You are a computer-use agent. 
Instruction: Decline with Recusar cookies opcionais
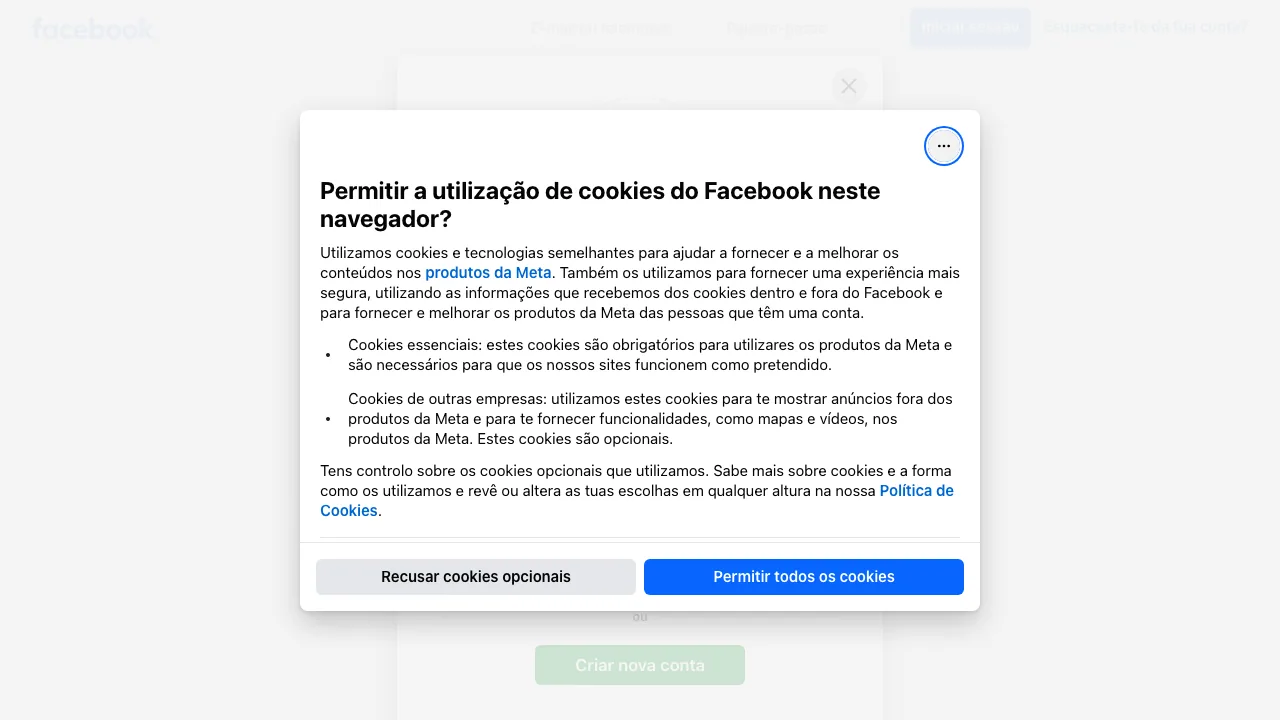476,577
